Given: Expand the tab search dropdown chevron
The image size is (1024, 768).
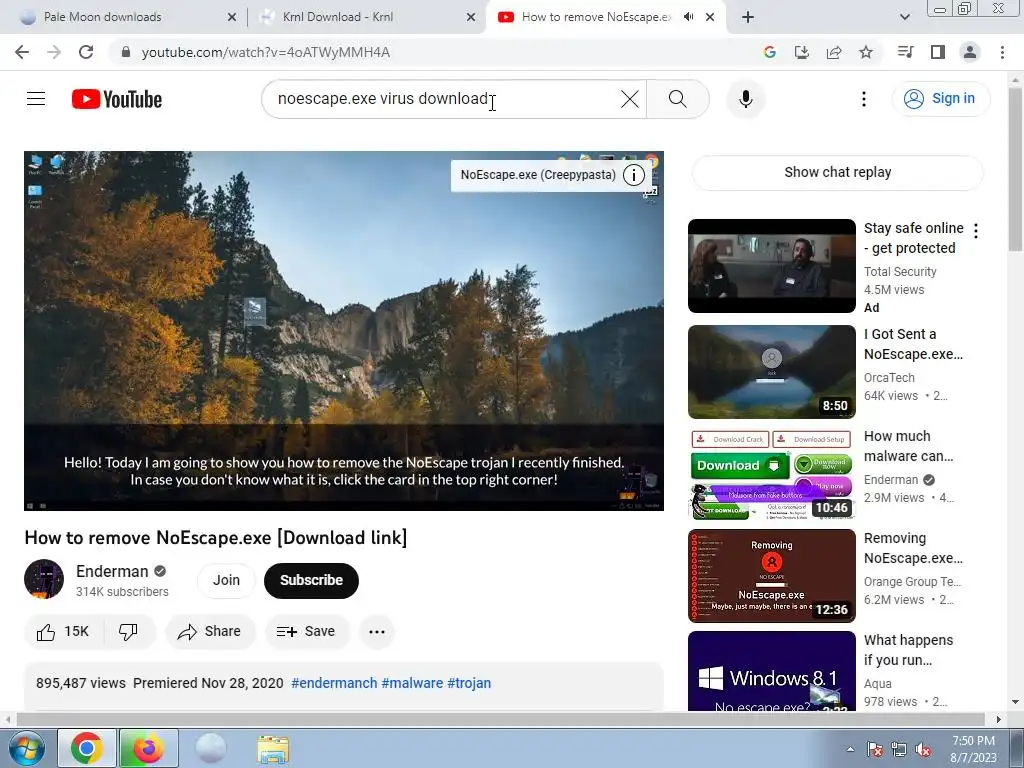Looking at the screenshot, I should click(x=904, y=17).
